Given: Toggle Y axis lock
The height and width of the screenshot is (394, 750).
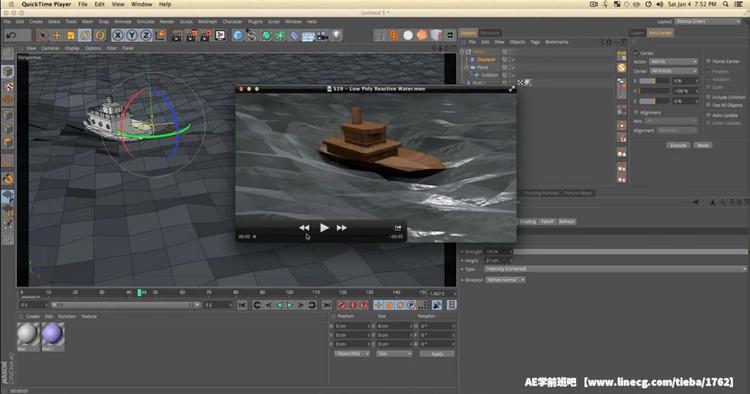Looking at the screenshot, I should [x=132, y=35].
